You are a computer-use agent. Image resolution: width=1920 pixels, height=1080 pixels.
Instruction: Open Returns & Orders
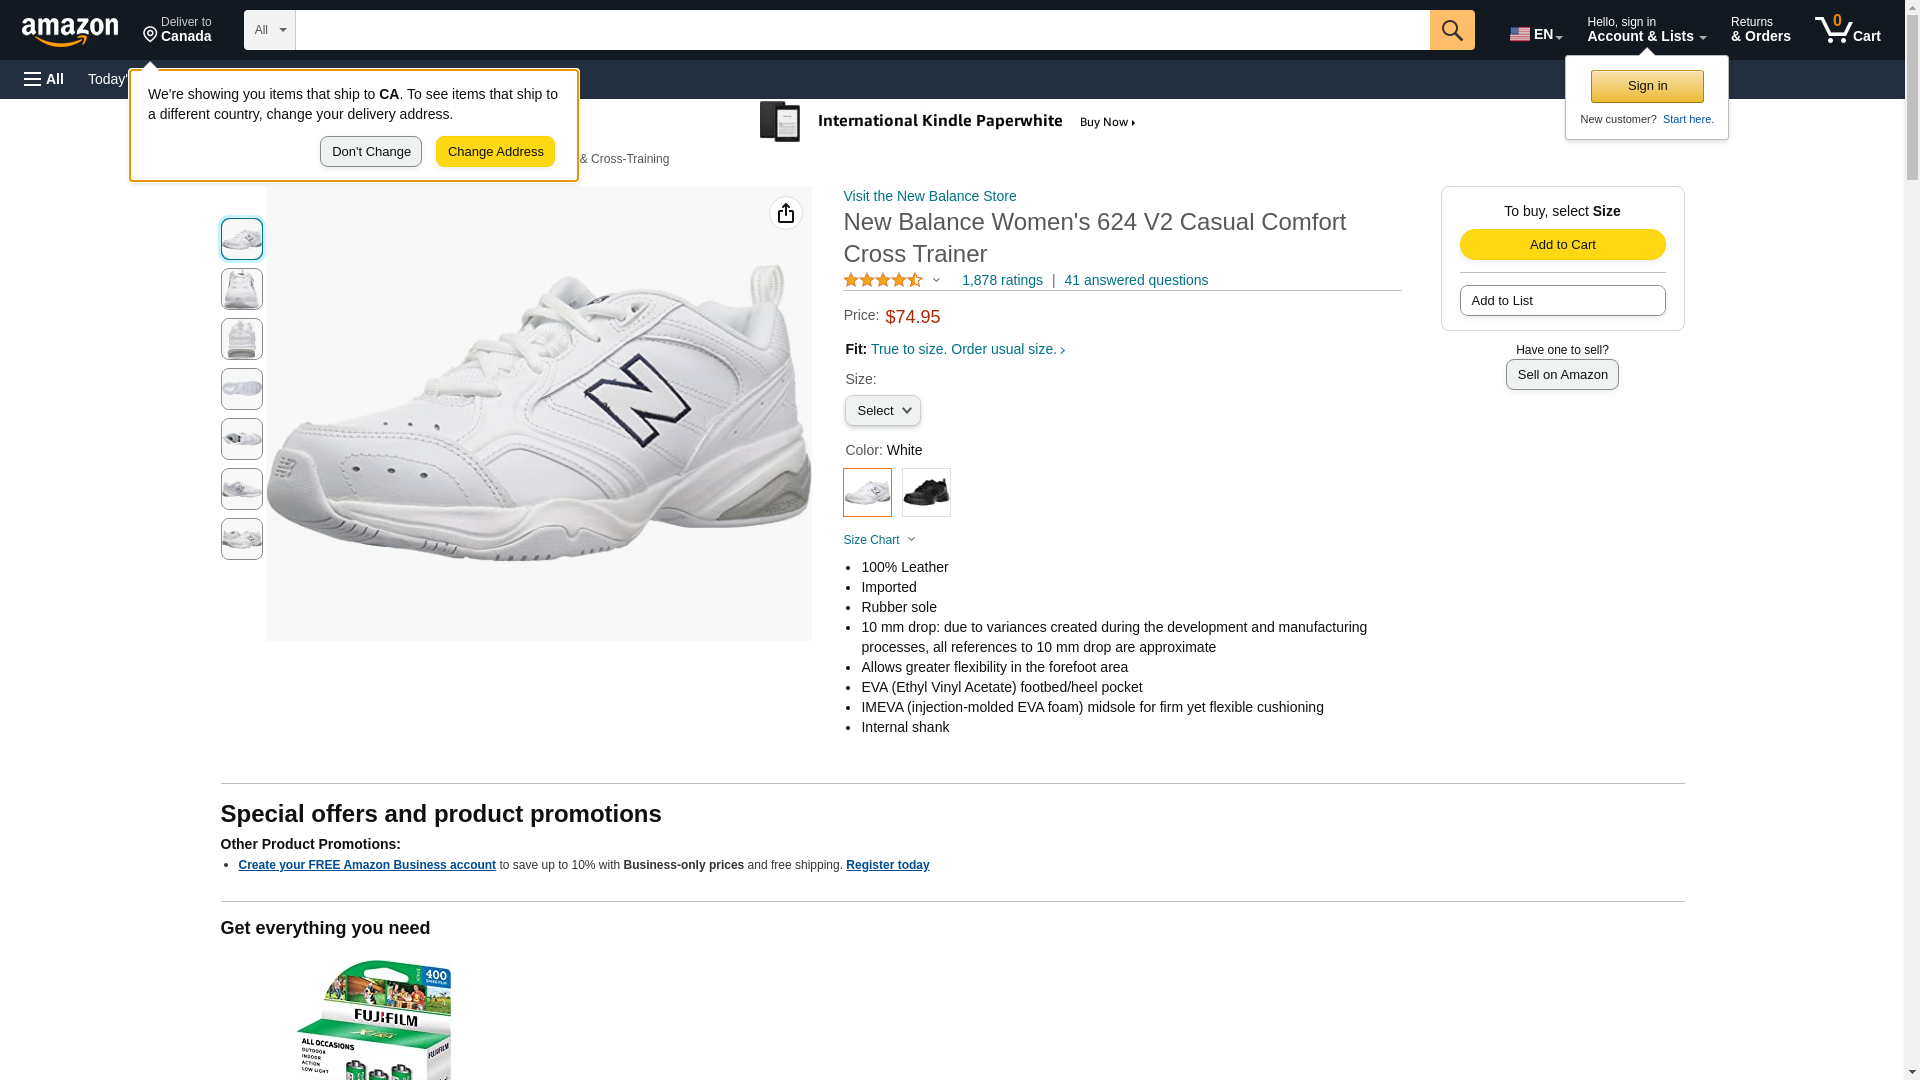click(x=1760, y=30)
